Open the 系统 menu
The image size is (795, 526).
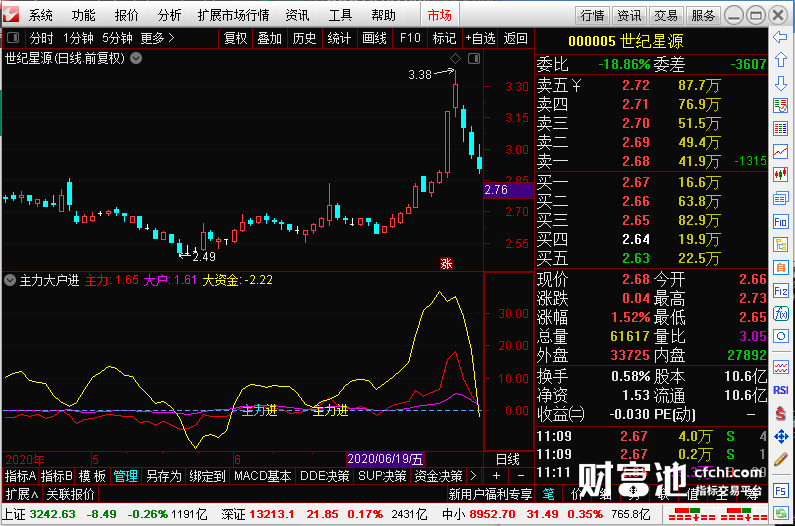41,15
